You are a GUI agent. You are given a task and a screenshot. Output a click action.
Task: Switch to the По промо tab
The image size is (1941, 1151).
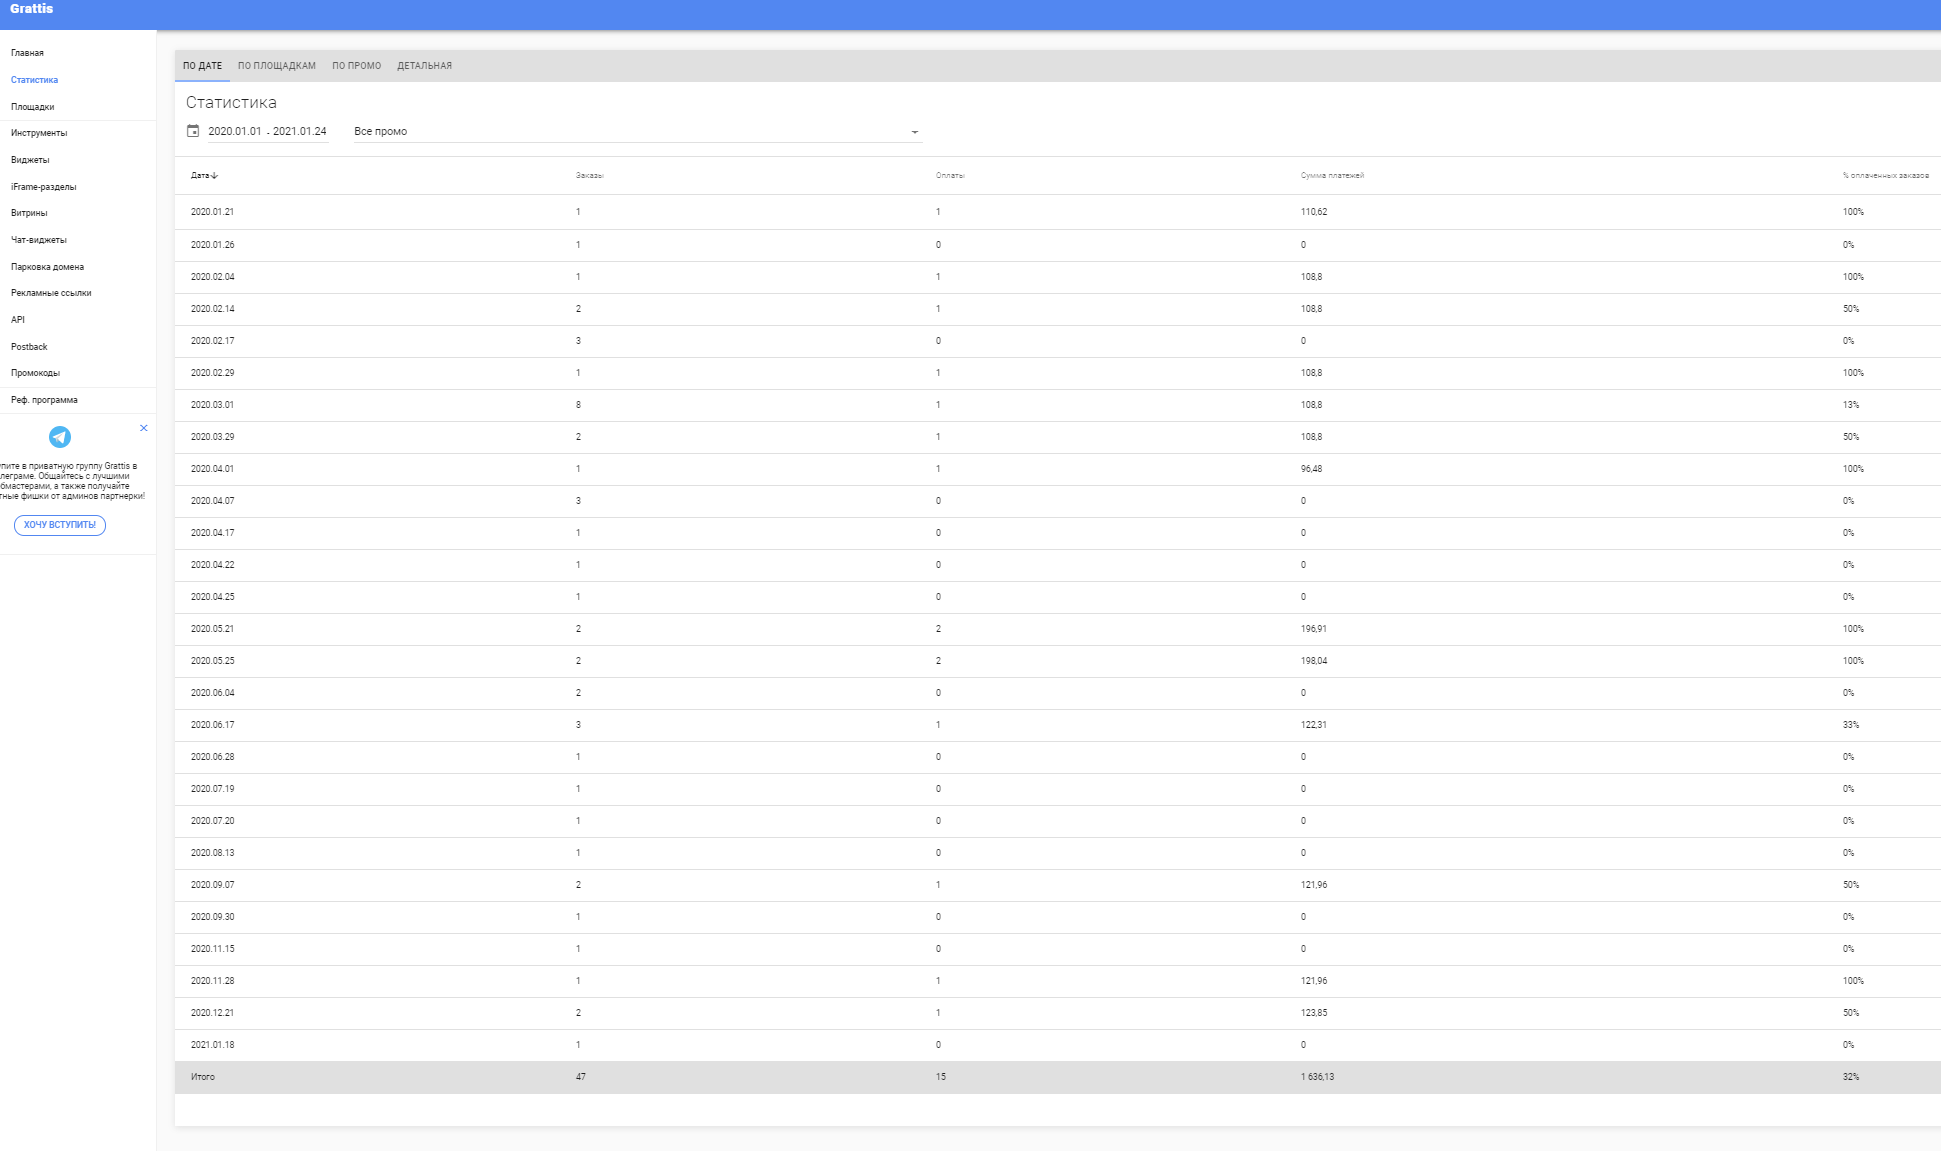point(356,66)
